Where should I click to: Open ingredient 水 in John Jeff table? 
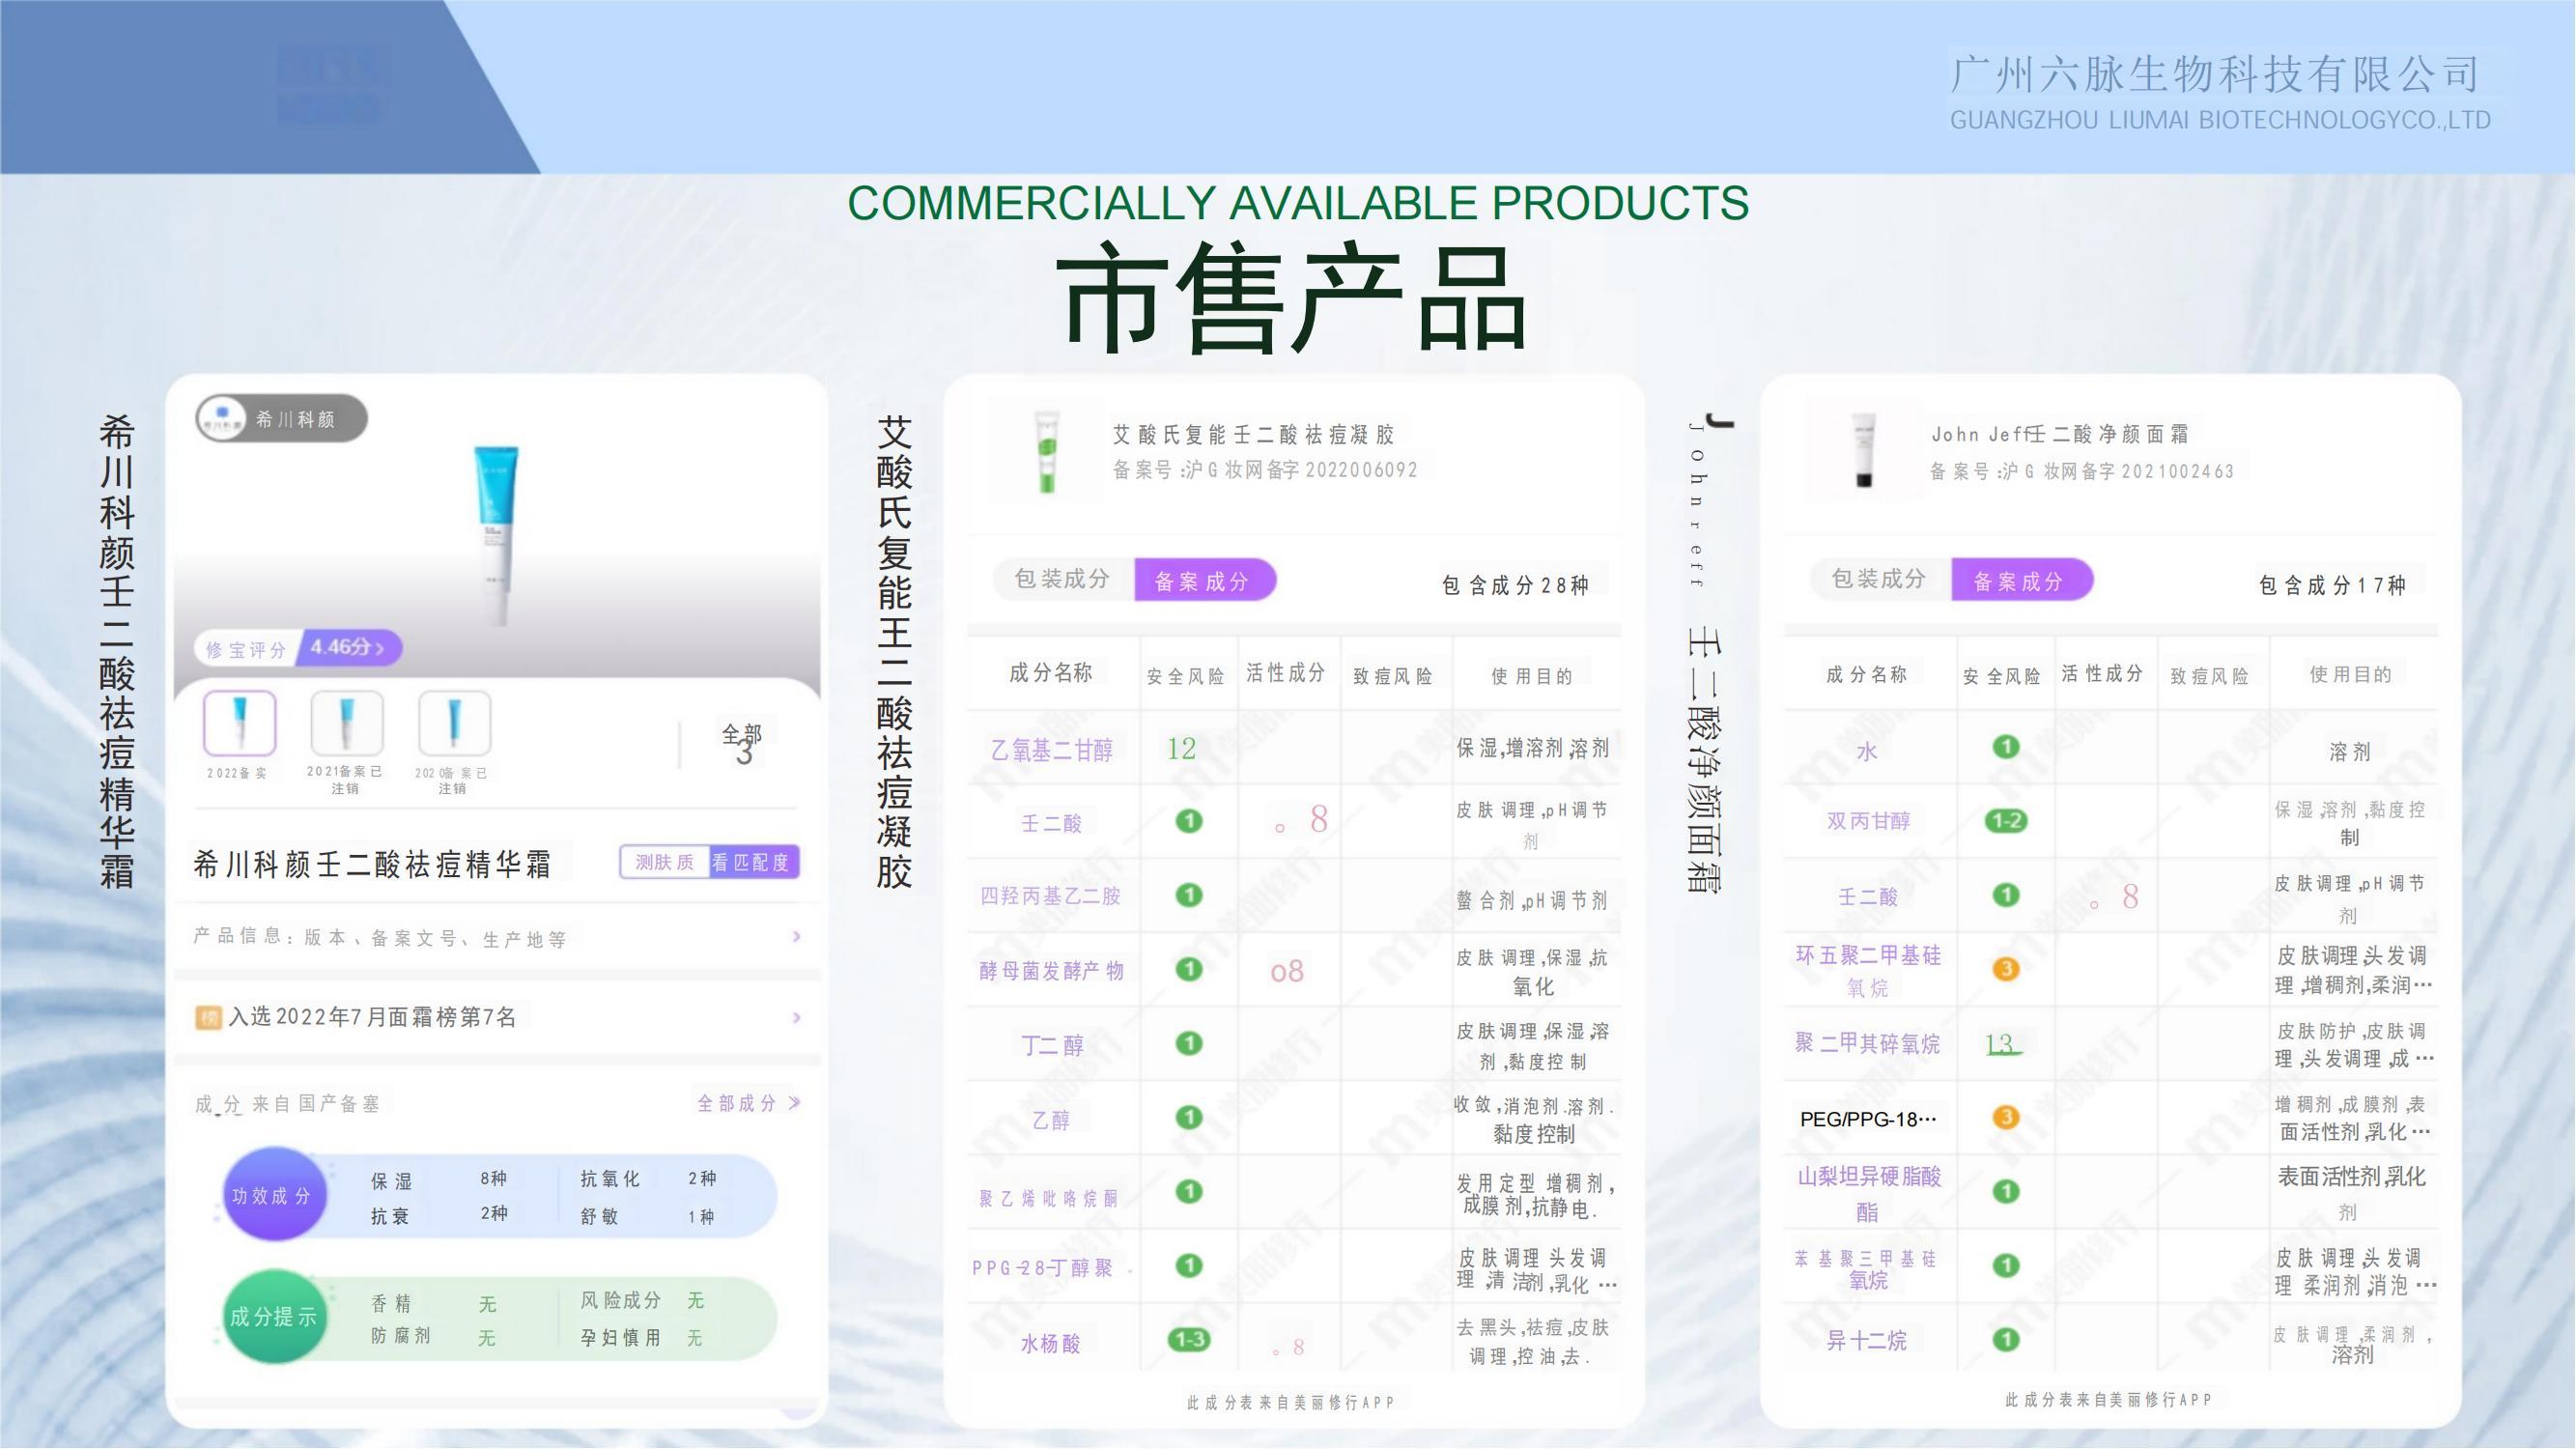(x=1867, y=751)
